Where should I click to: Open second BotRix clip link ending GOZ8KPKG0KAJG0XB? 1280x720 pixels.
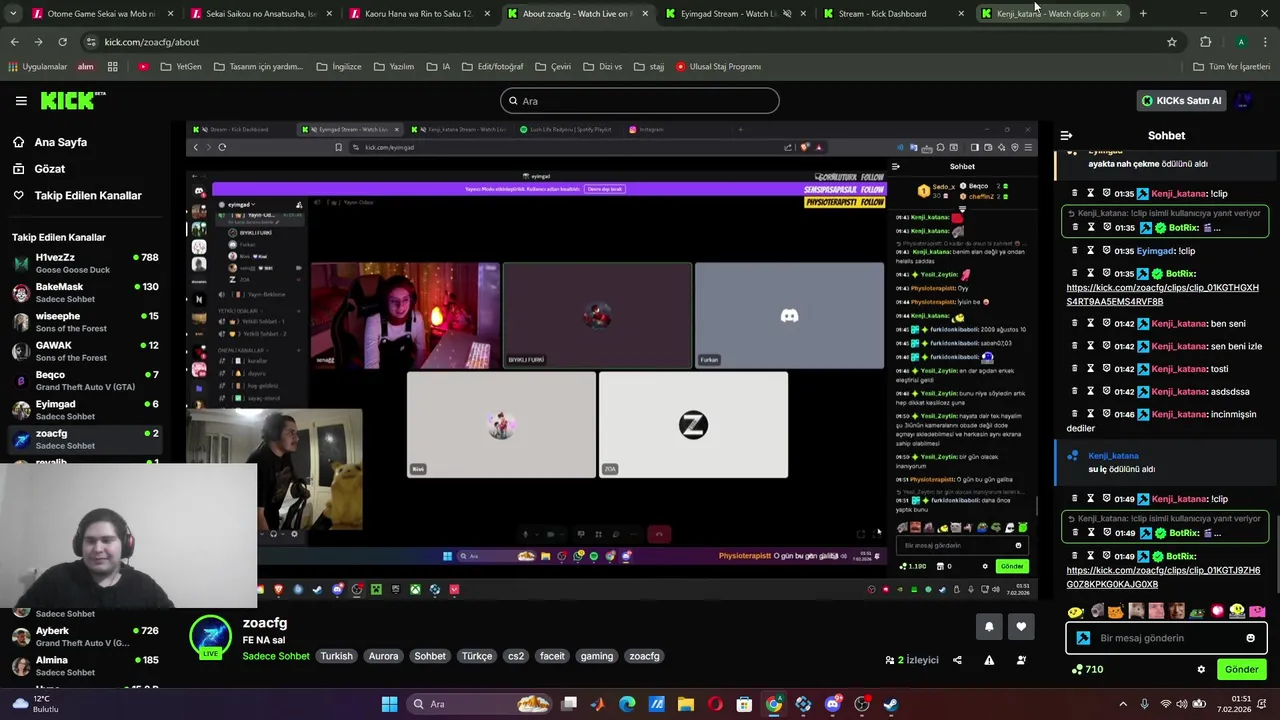click(1162, 577)
